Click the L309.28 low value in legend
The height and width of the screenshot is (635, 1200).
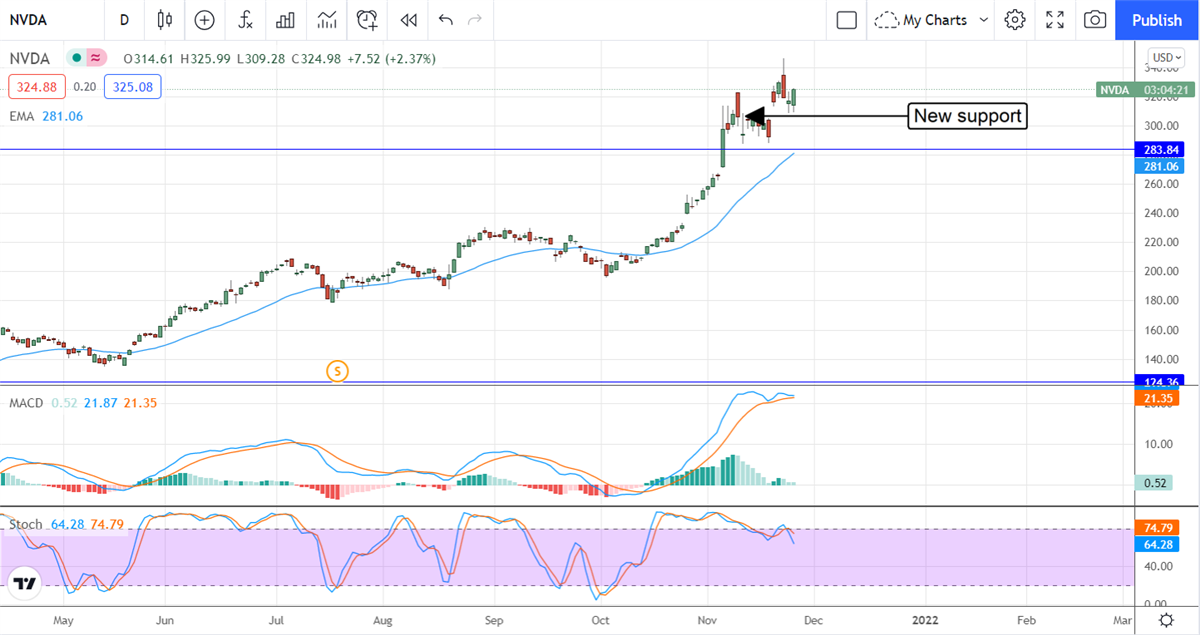coord(263,59)
